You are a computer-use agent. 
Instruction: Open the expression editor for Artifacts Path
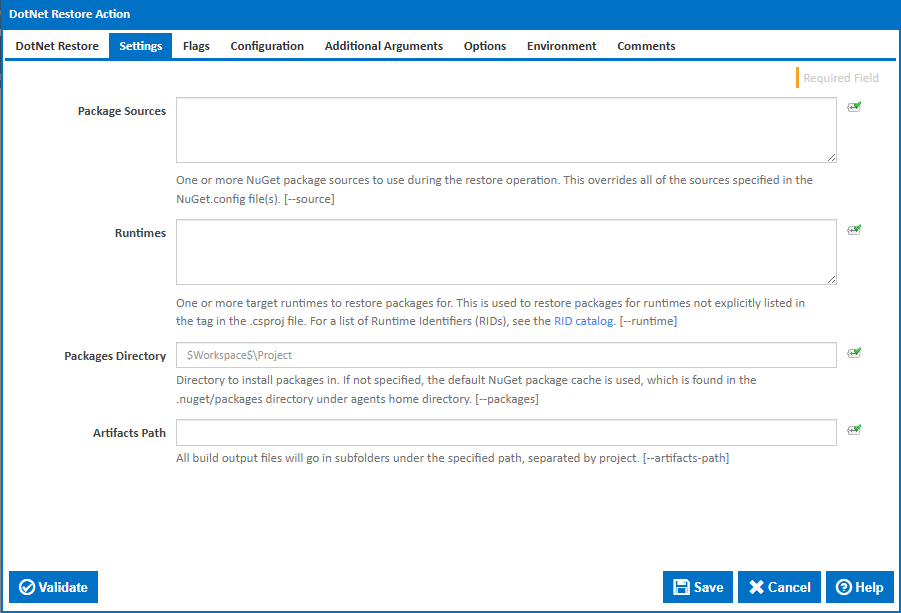click(x=854, y=428)
